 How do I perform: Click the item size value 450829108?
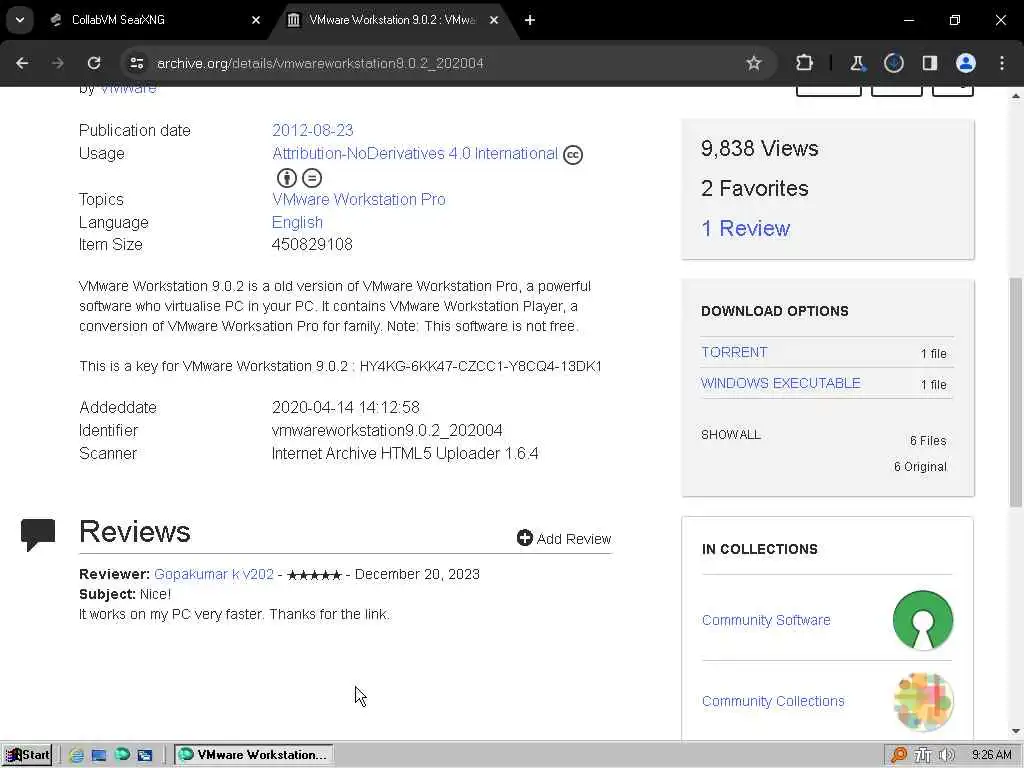coord(312,244)
